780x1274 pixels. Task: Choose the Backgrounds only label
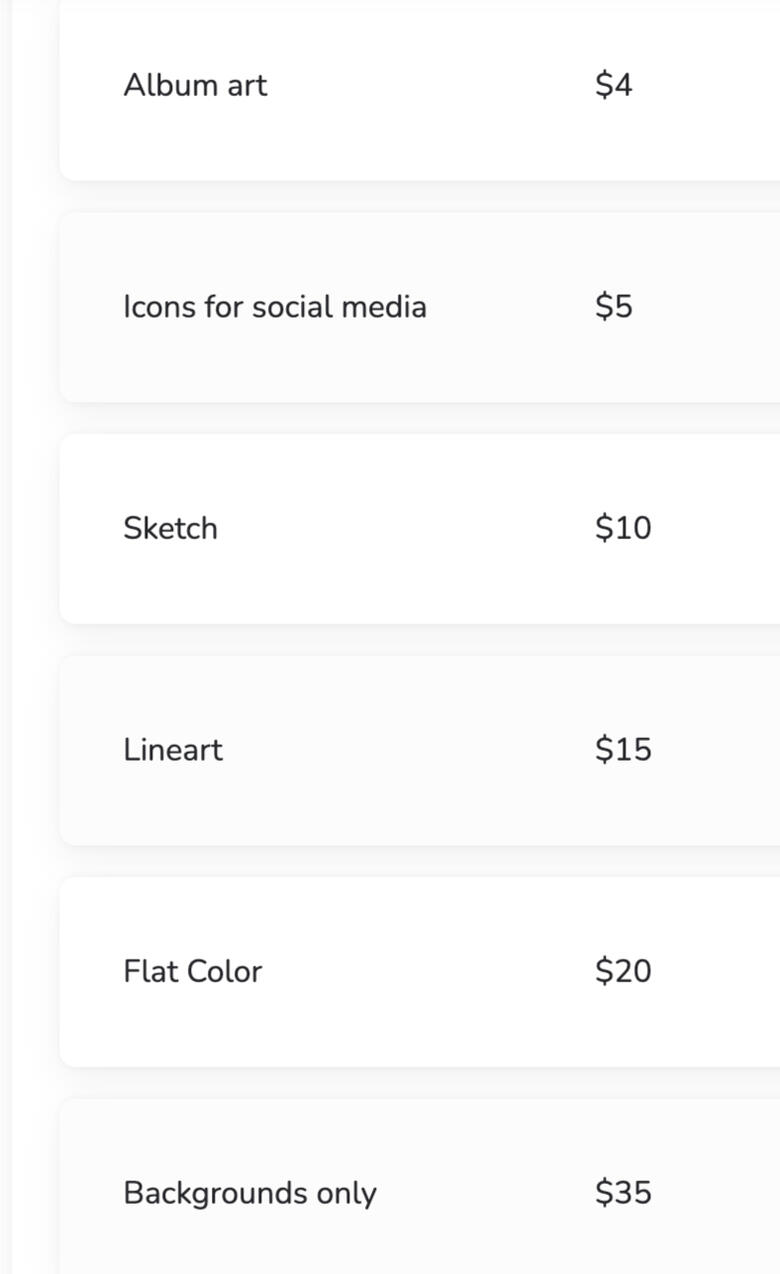point(249,1193)
